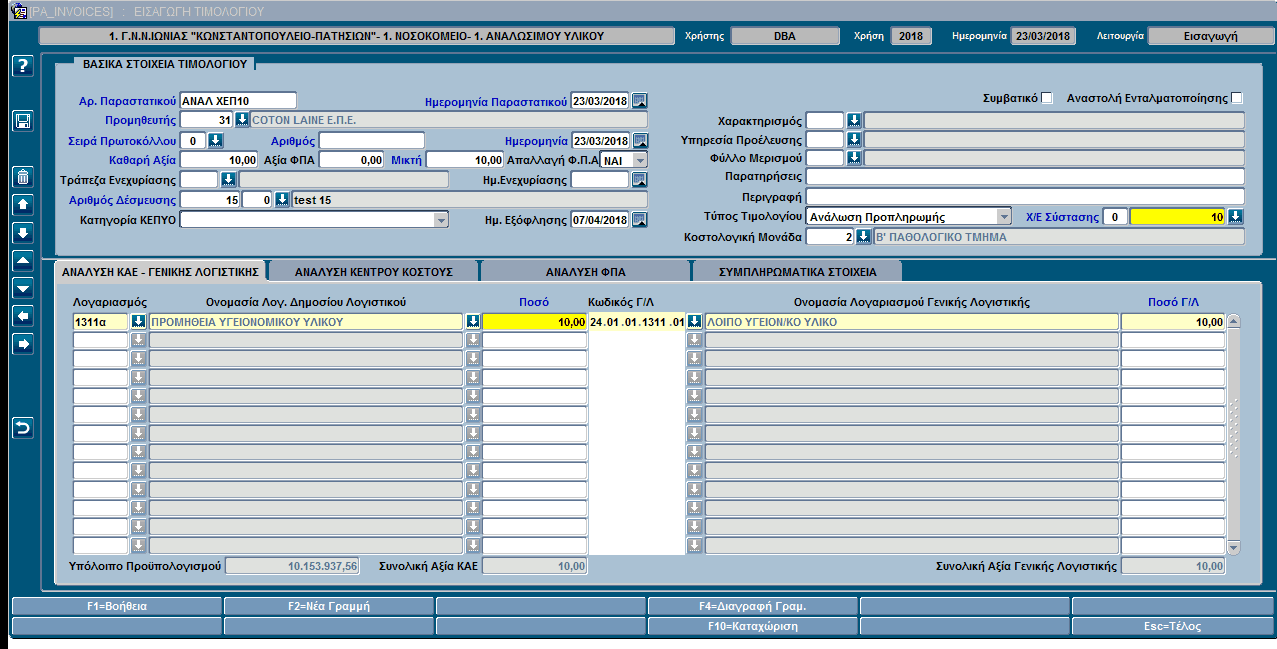Click the F10=Καταχώριση button
Screen dimensions: 1277x649
(x=753, y=626)
